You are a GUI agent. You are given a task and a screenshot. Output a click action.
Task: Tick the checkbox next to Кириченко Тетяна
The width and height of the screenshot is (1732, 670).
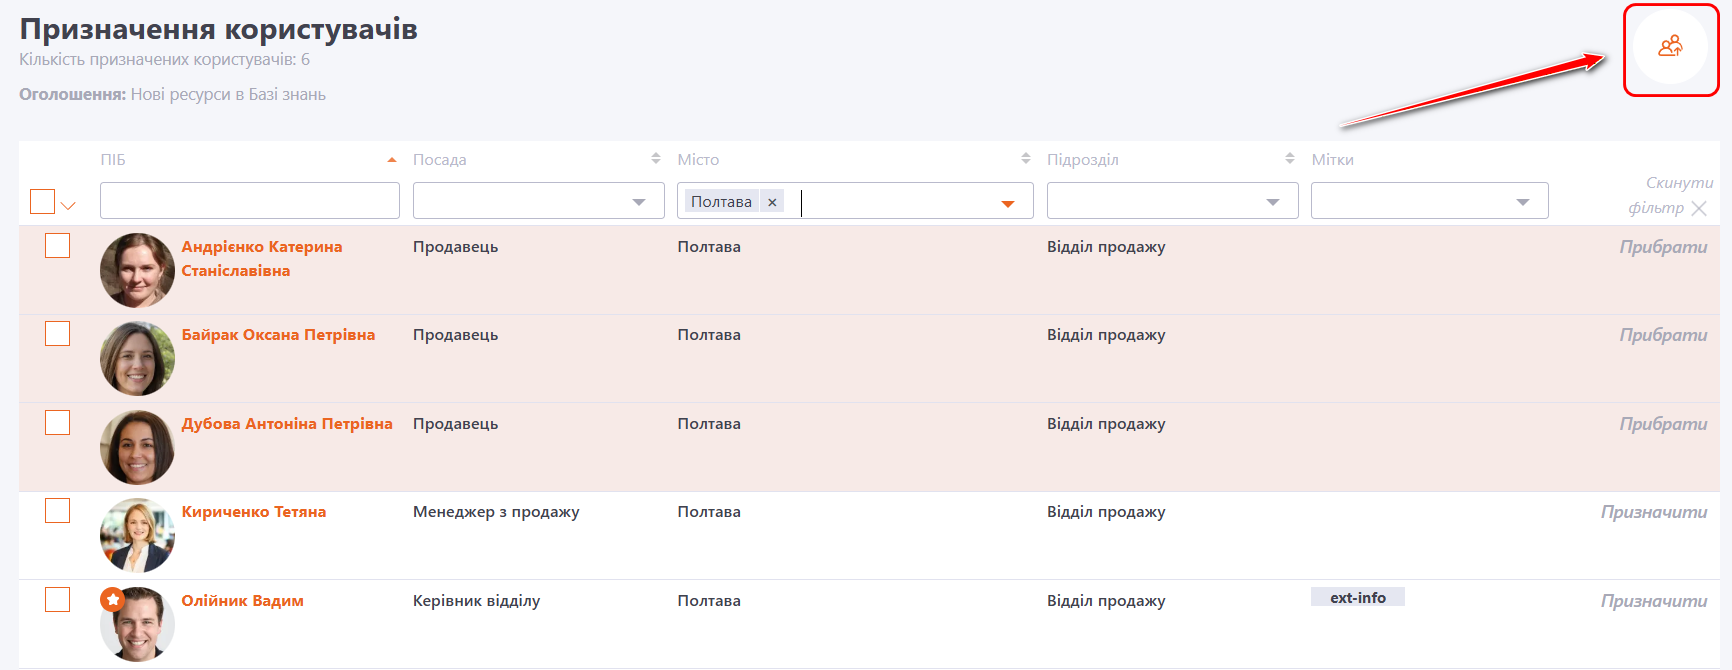coord(58,511)
